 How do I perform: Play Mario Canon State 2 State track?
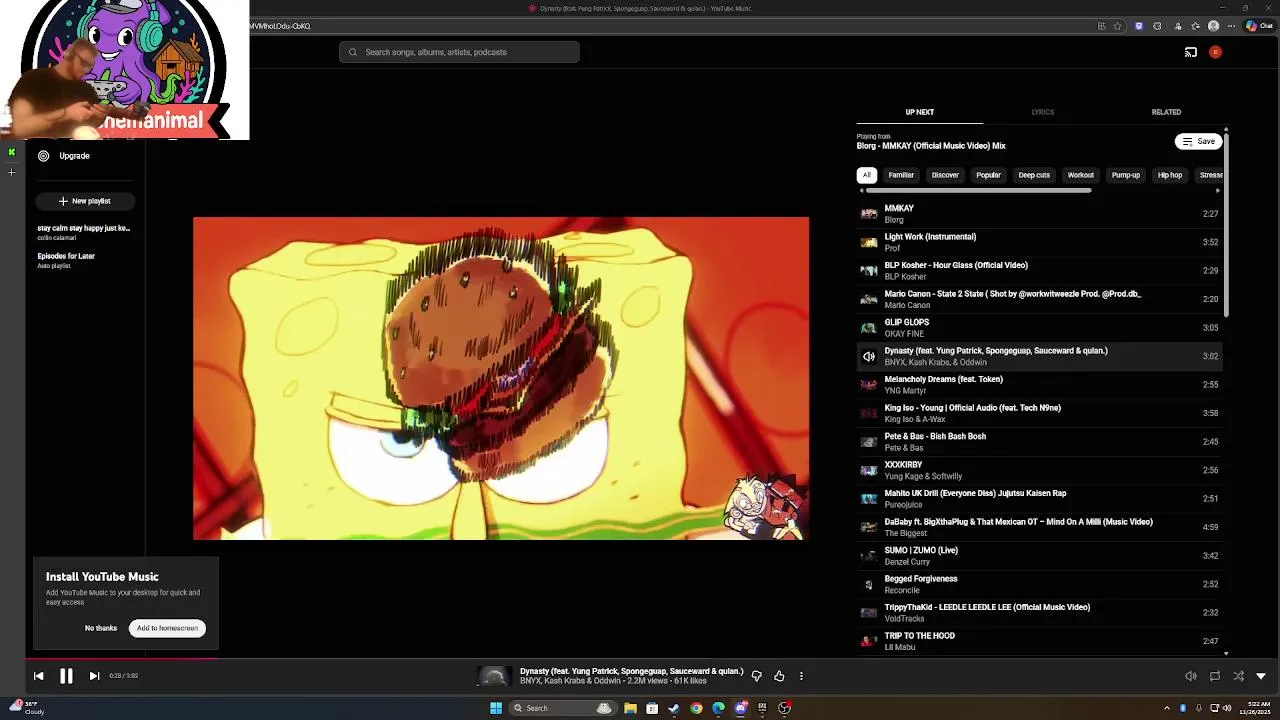[1039, 299]
